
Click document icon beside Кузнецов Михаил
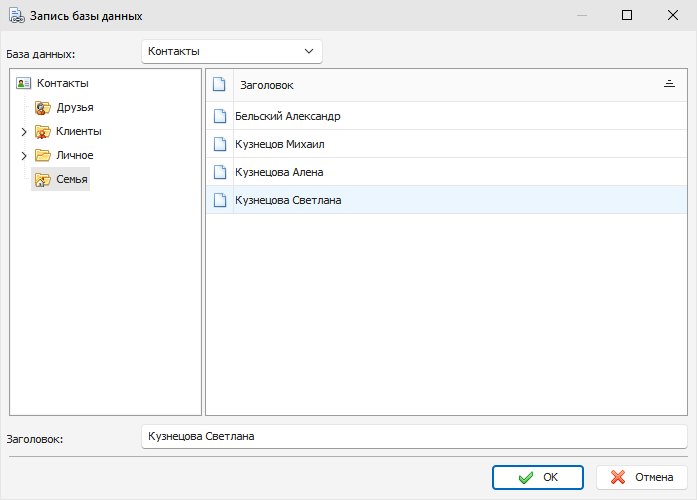[x=220, y=144]
